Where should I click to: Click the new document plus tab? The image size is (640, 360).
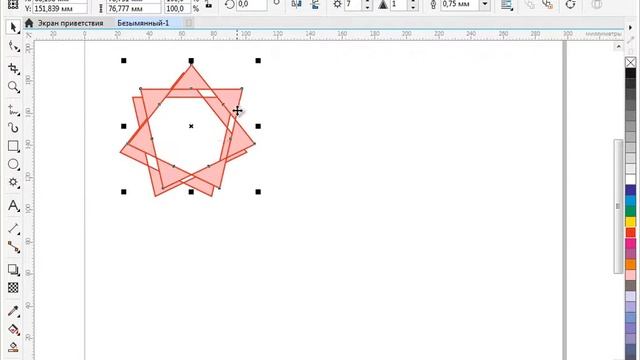(188, 23)
